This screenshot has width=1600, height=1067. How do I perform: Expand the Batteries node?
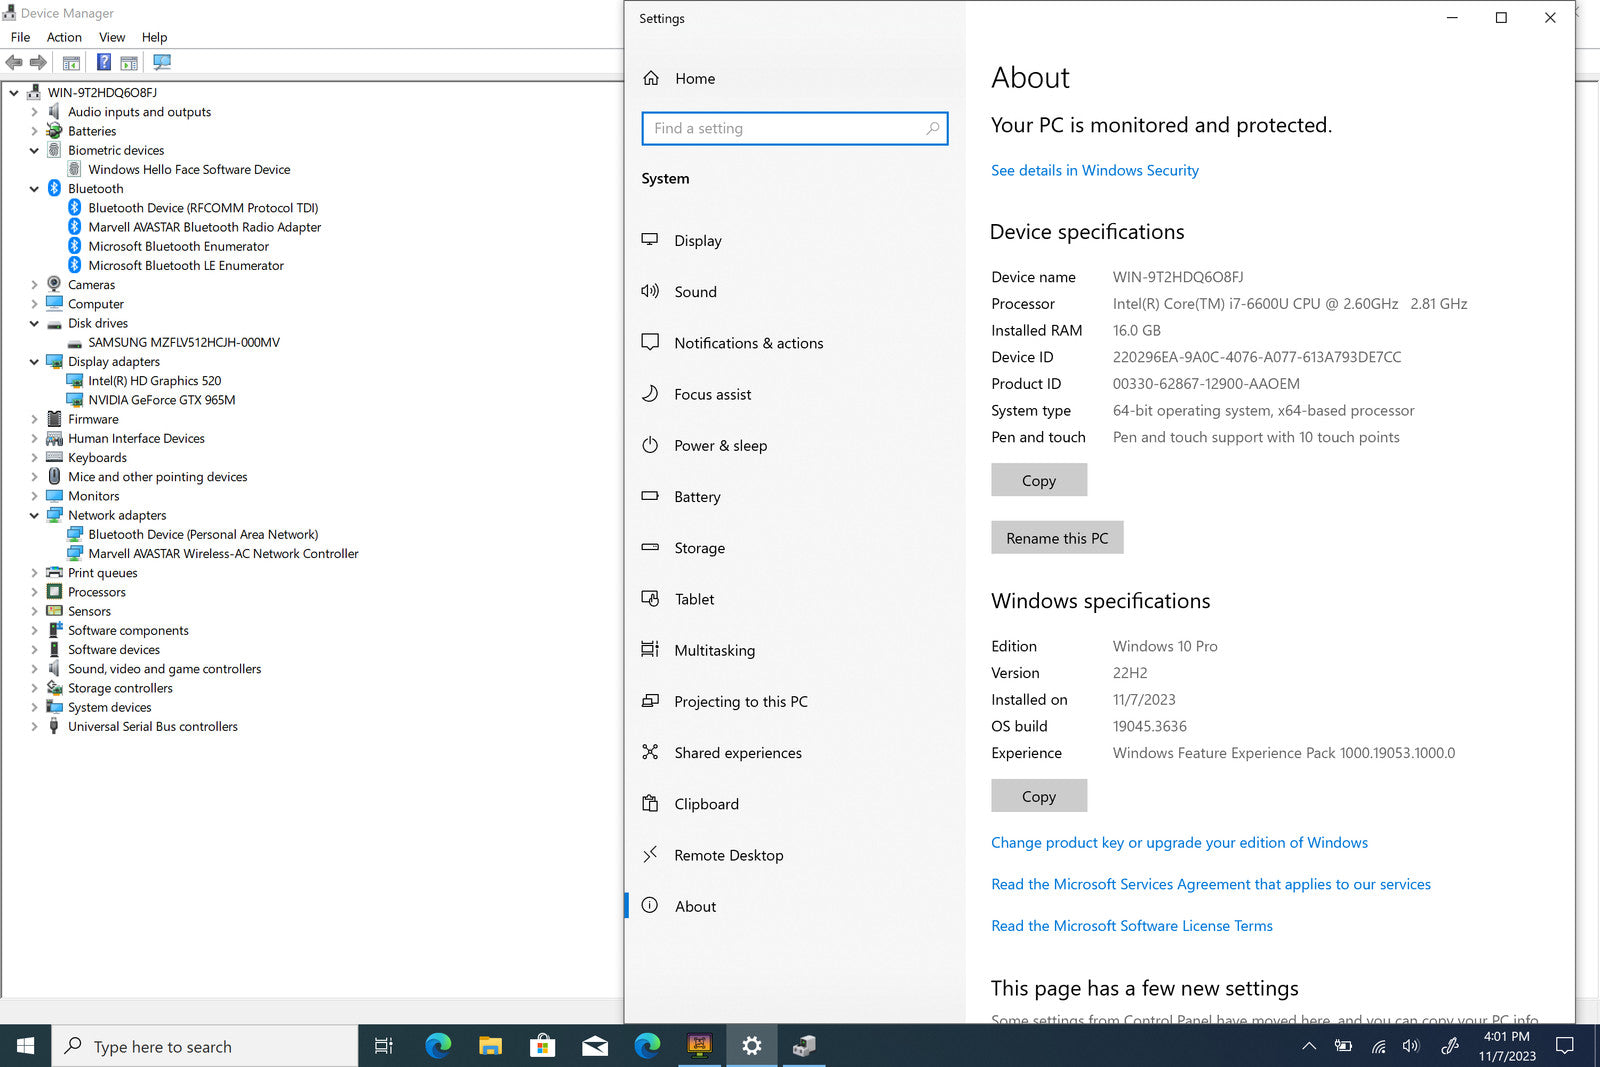coord(34,131)
